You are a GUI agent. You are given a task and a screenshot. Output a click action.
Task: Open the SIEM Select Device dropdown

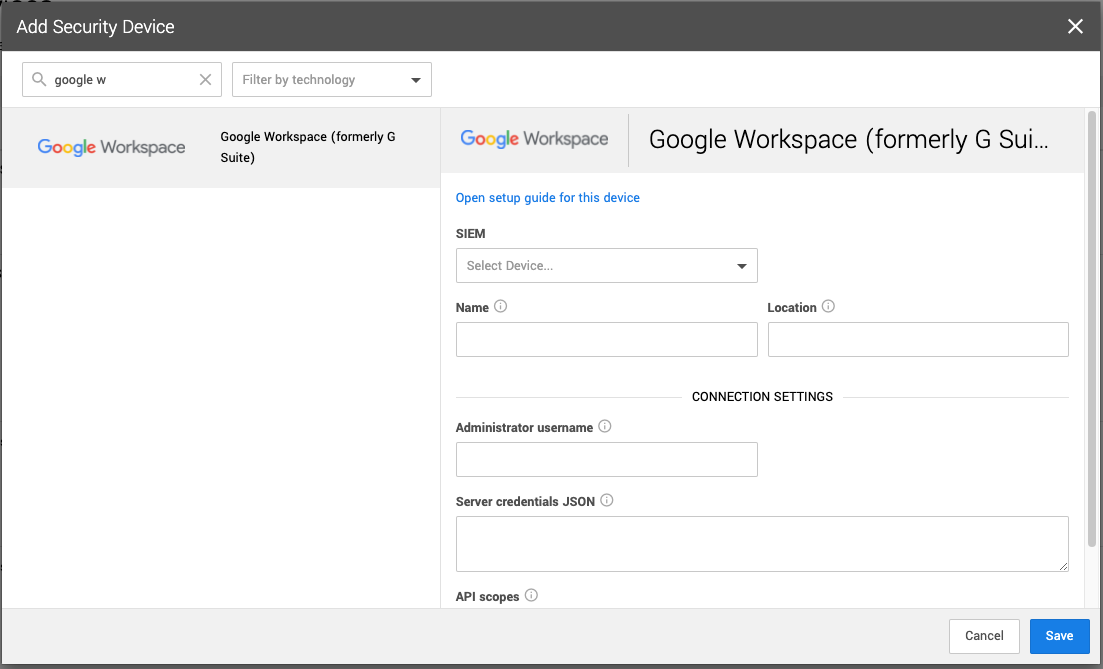[x=606, y=265]
